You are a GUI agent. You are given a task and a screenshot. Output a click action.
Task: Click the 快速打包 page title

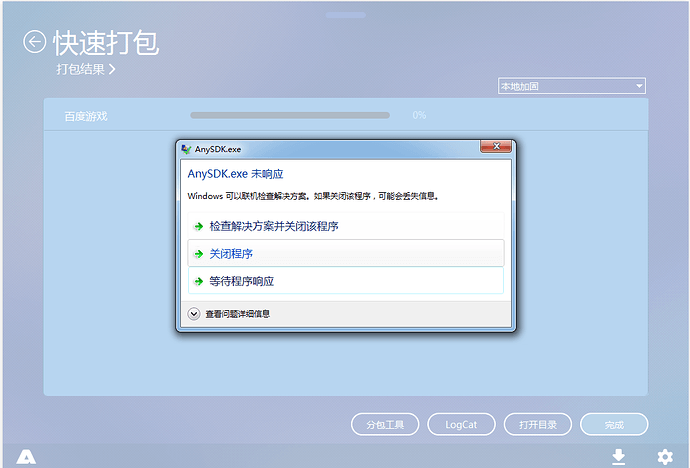(x=106, y=43)
